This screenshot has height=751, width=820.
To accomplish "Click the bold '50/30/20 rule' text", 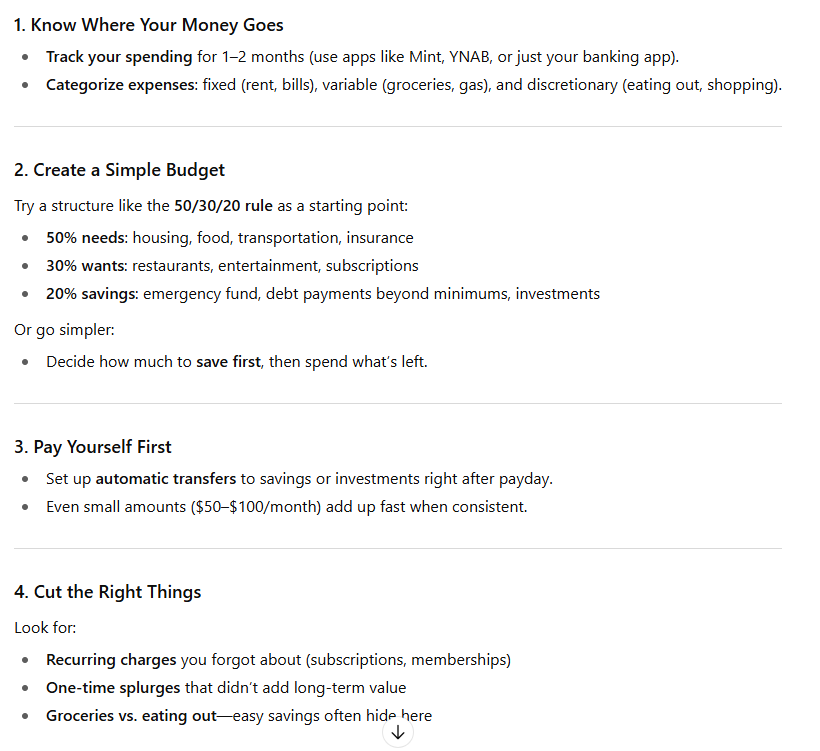I will pos(223,206).
